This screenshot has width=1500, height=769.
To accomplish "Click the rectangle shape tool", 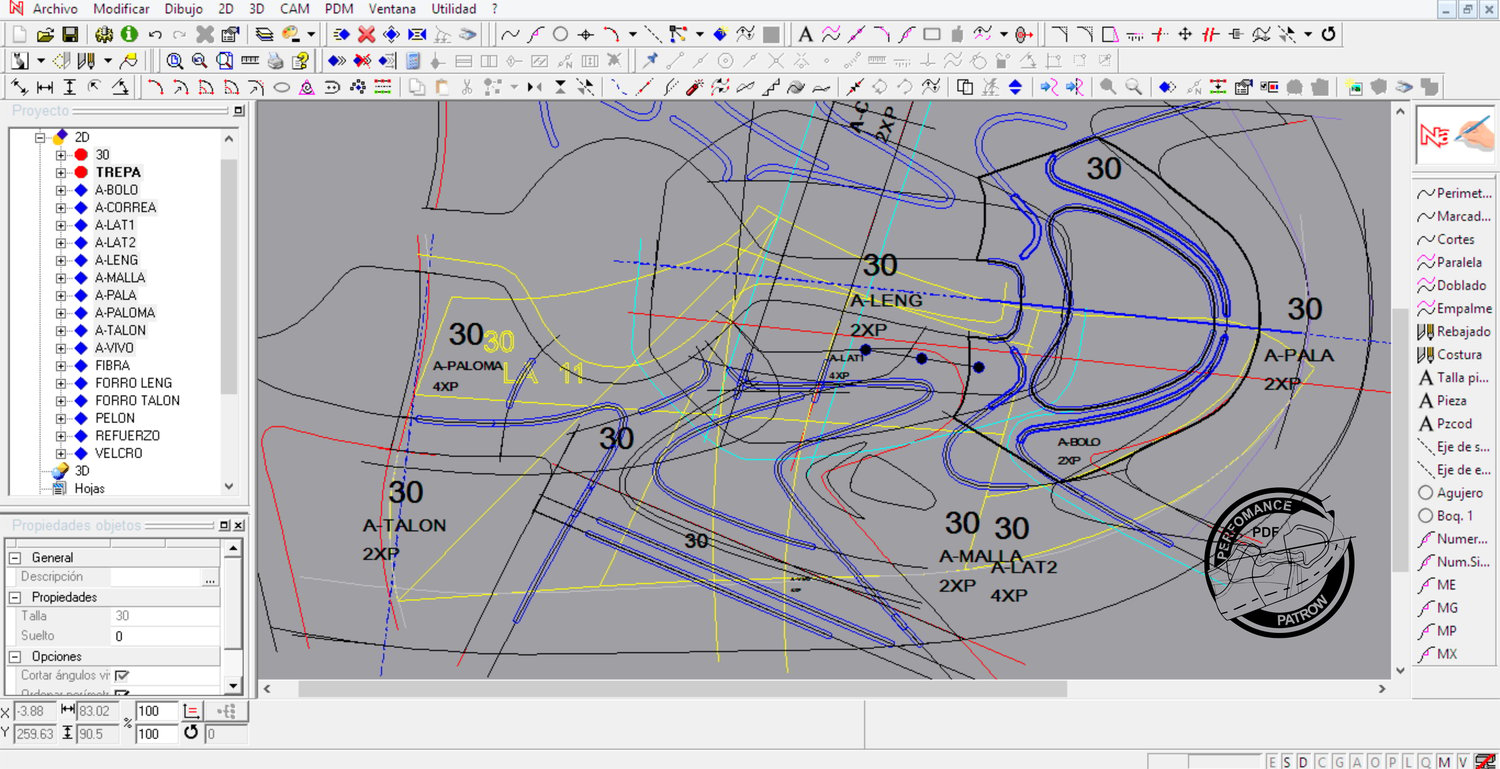I will (932, 34).
